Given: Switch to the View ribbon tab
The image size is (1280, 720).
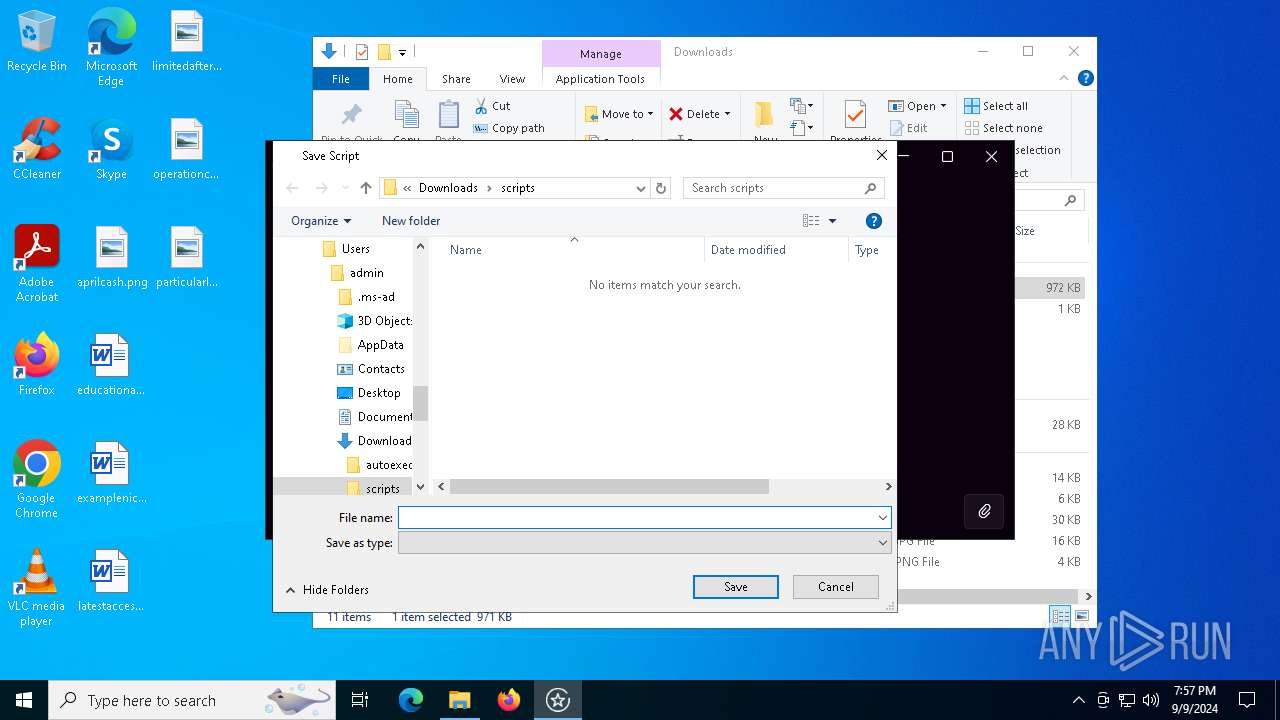Looking at the screenshot, I should 512,79.
